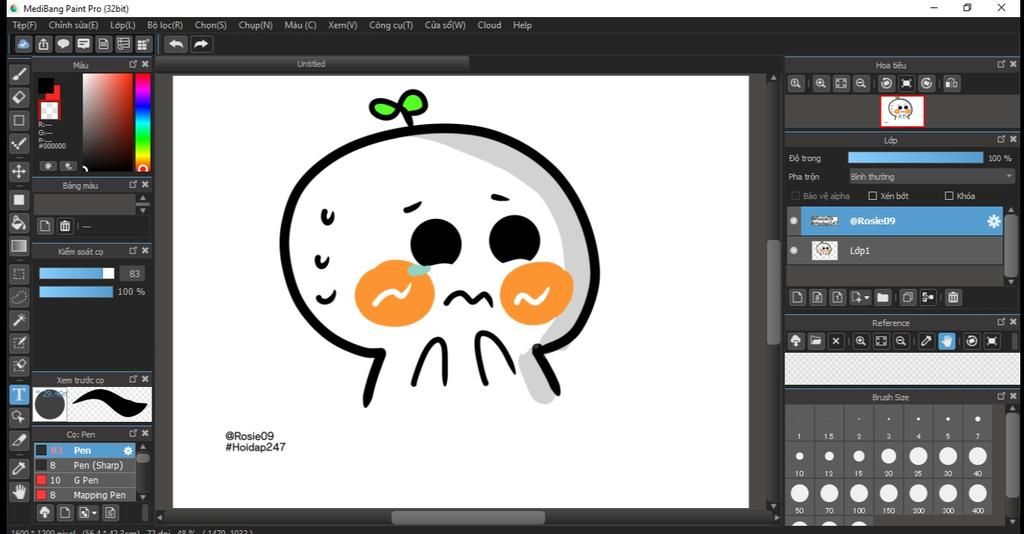Open the Chỉnh sửa(E) menu

click(73, 25)
